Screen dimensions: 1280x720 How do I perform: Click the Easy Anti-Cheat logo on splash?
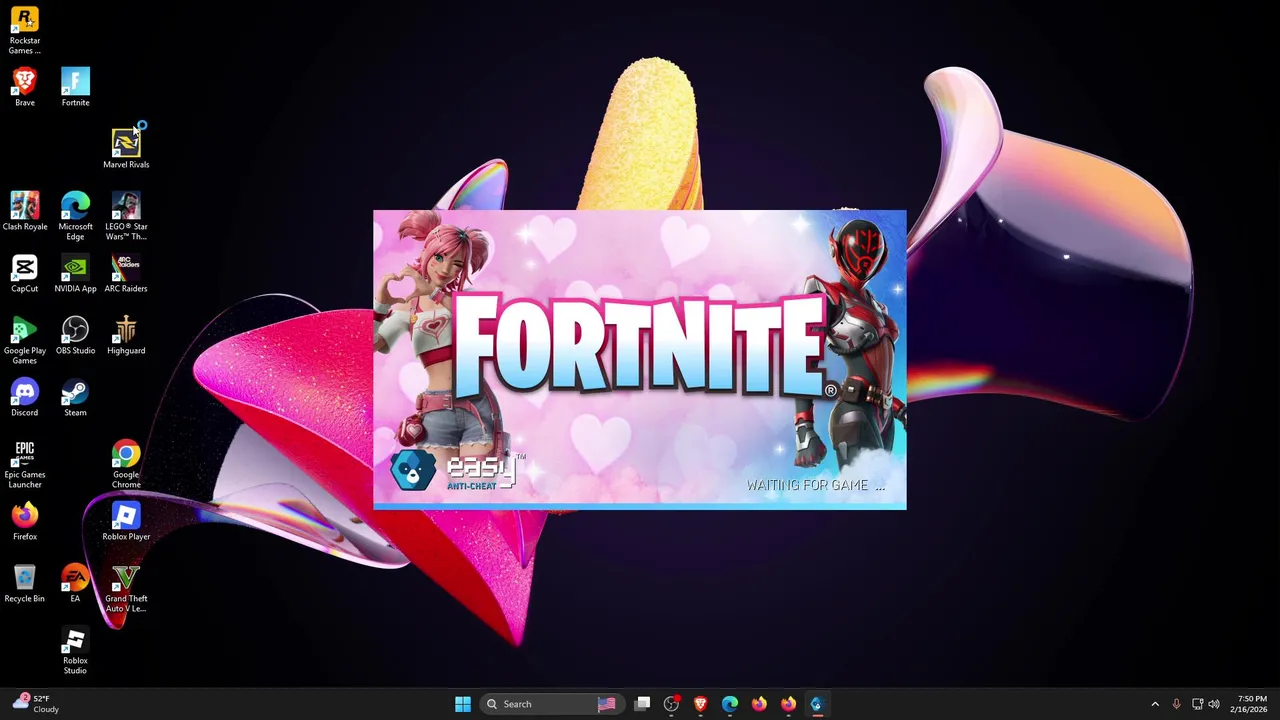tap(456, 470)
